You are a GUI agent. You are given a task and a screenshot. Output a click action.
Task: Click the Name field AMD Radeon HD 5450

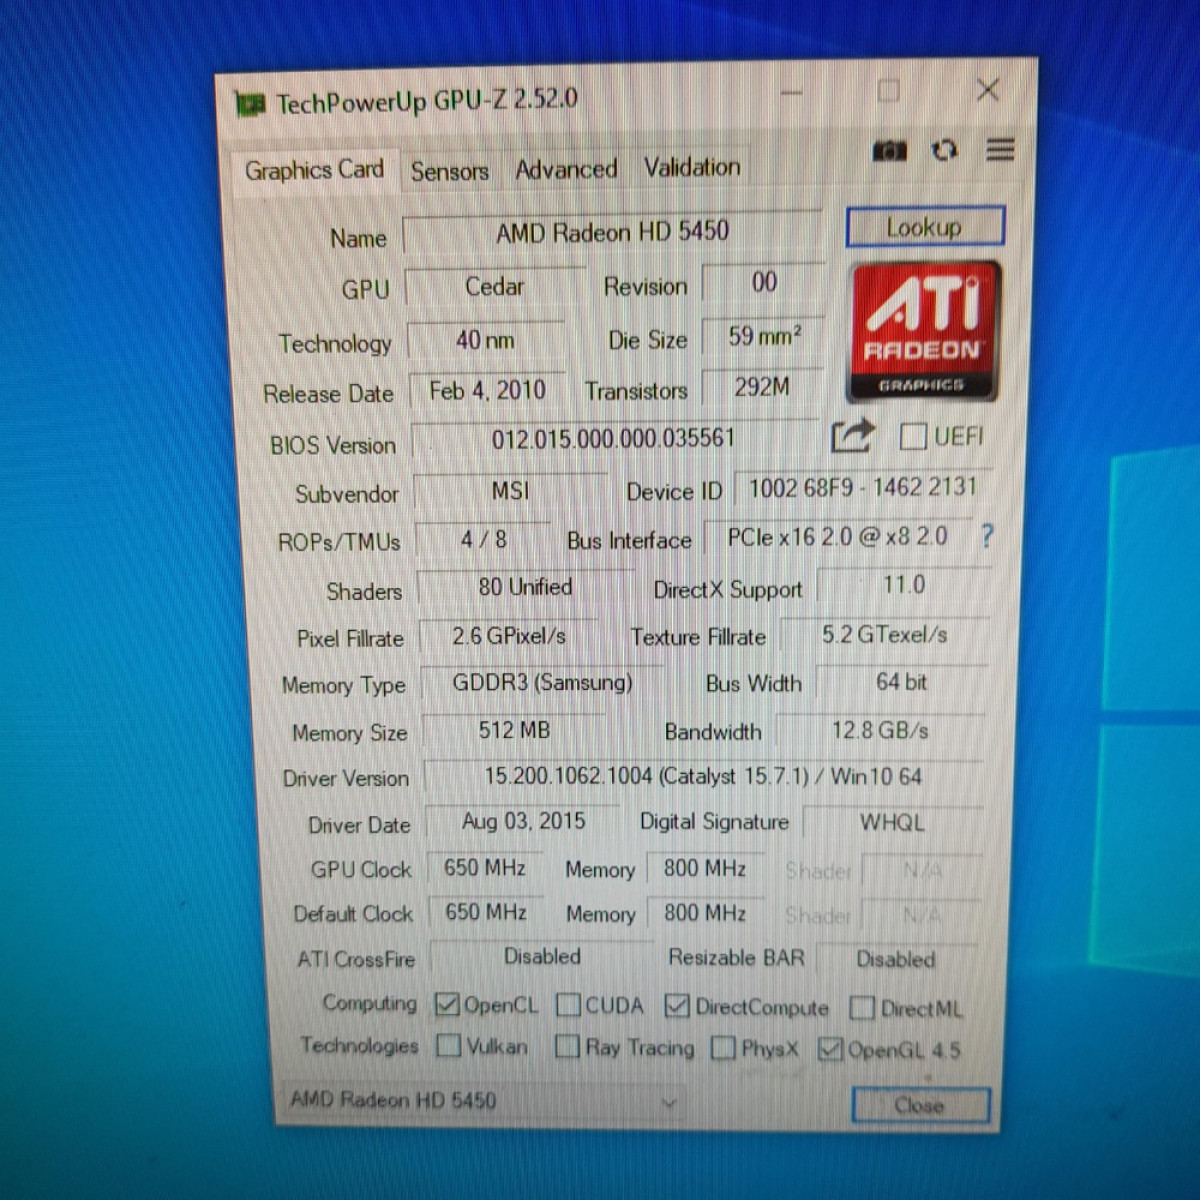coord(612,232)
